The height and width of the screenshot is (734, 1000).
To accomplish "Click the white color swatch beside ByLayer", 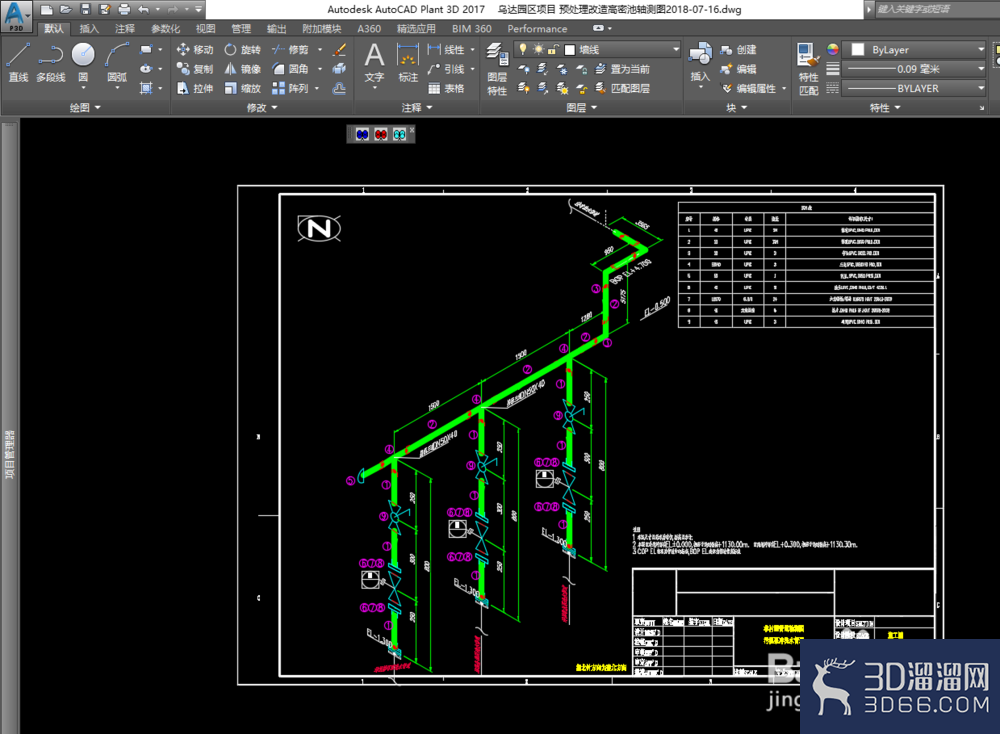I will [x=858, y=49].
